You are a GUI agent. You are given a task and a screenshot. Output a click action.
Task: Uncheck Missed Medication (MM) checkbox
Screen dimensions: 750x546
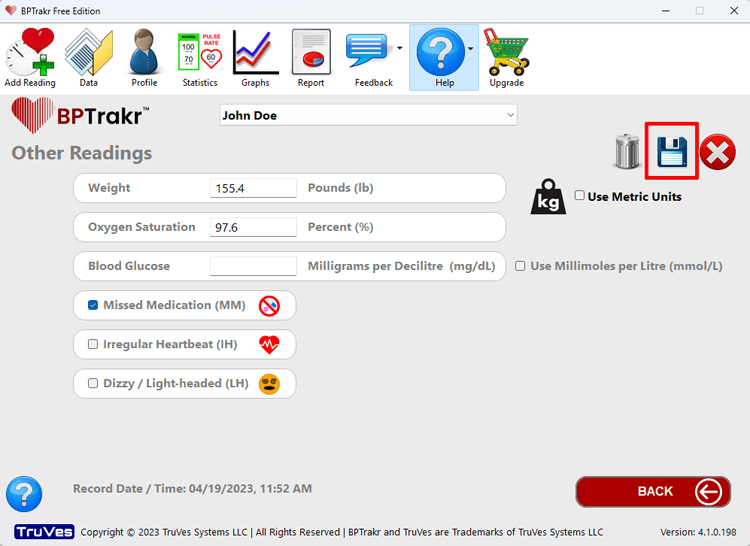pos(93,305)
